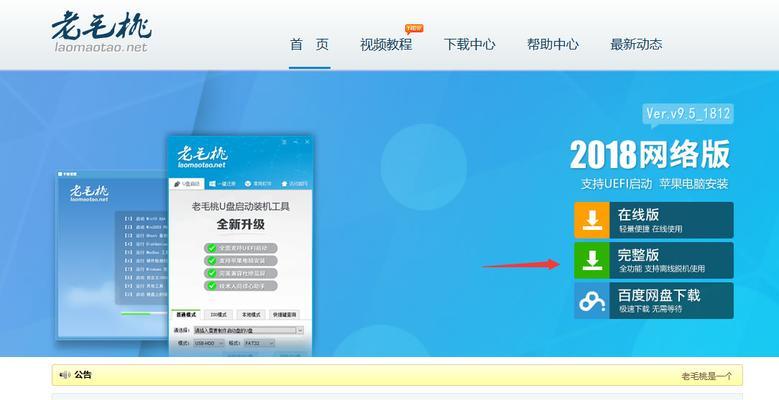Select the Windows-logo tab in preview window
Viewport: 779px width, 400px height.
click(x=222, y=183)
